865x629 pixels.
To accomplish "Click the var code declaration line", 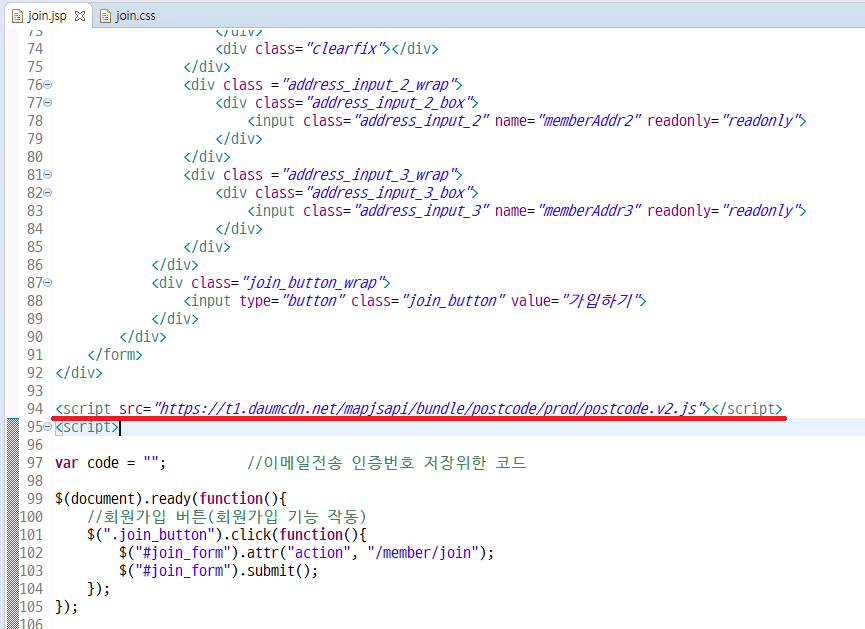I will (110, 462).
